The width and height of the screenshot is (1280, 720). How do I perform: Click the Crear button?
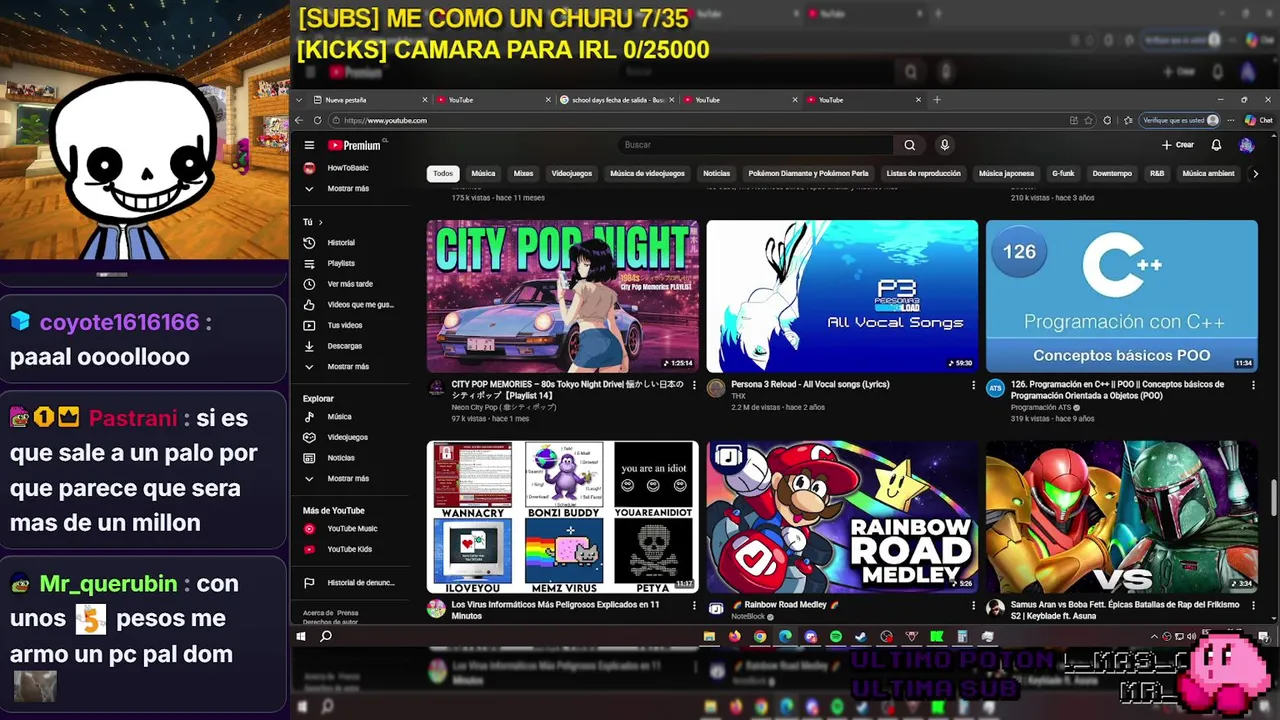point(1178,145)
